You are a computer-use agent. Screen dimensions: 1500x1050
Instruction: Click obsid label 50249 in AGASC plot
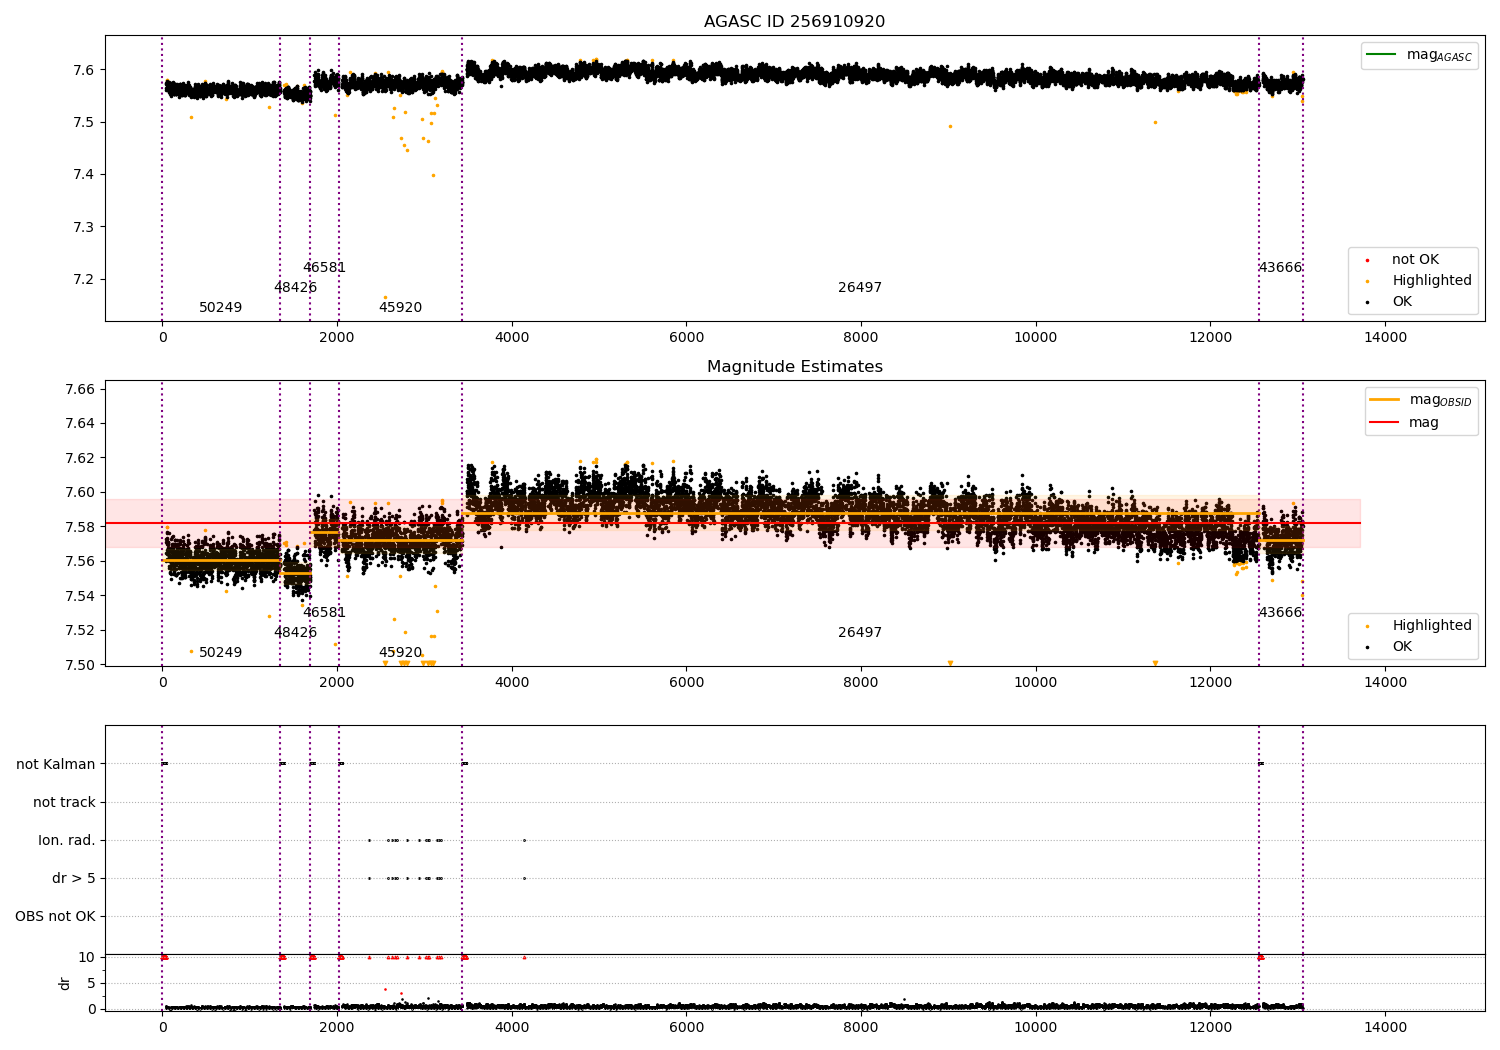coord(220,308)
